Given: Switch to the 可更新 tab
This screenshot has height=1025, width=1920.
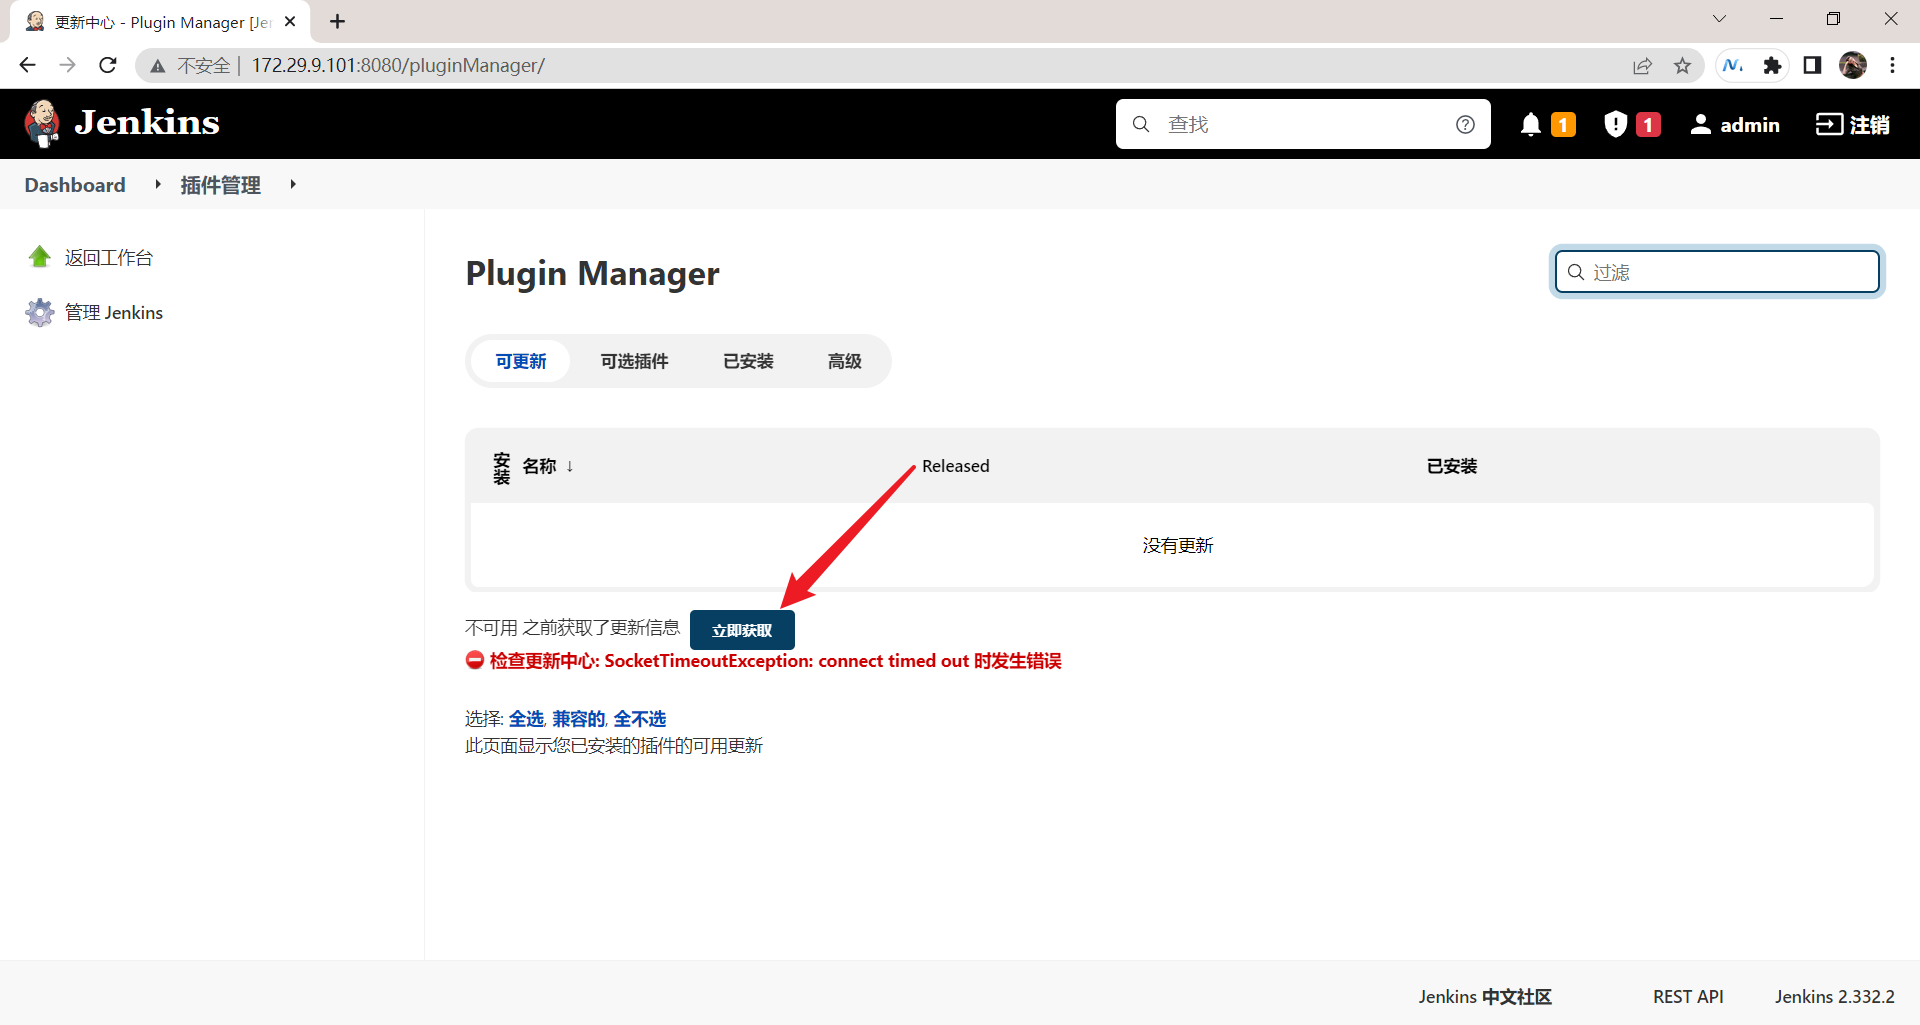Looking at the screenshot, I should click(x=521, y=361).
